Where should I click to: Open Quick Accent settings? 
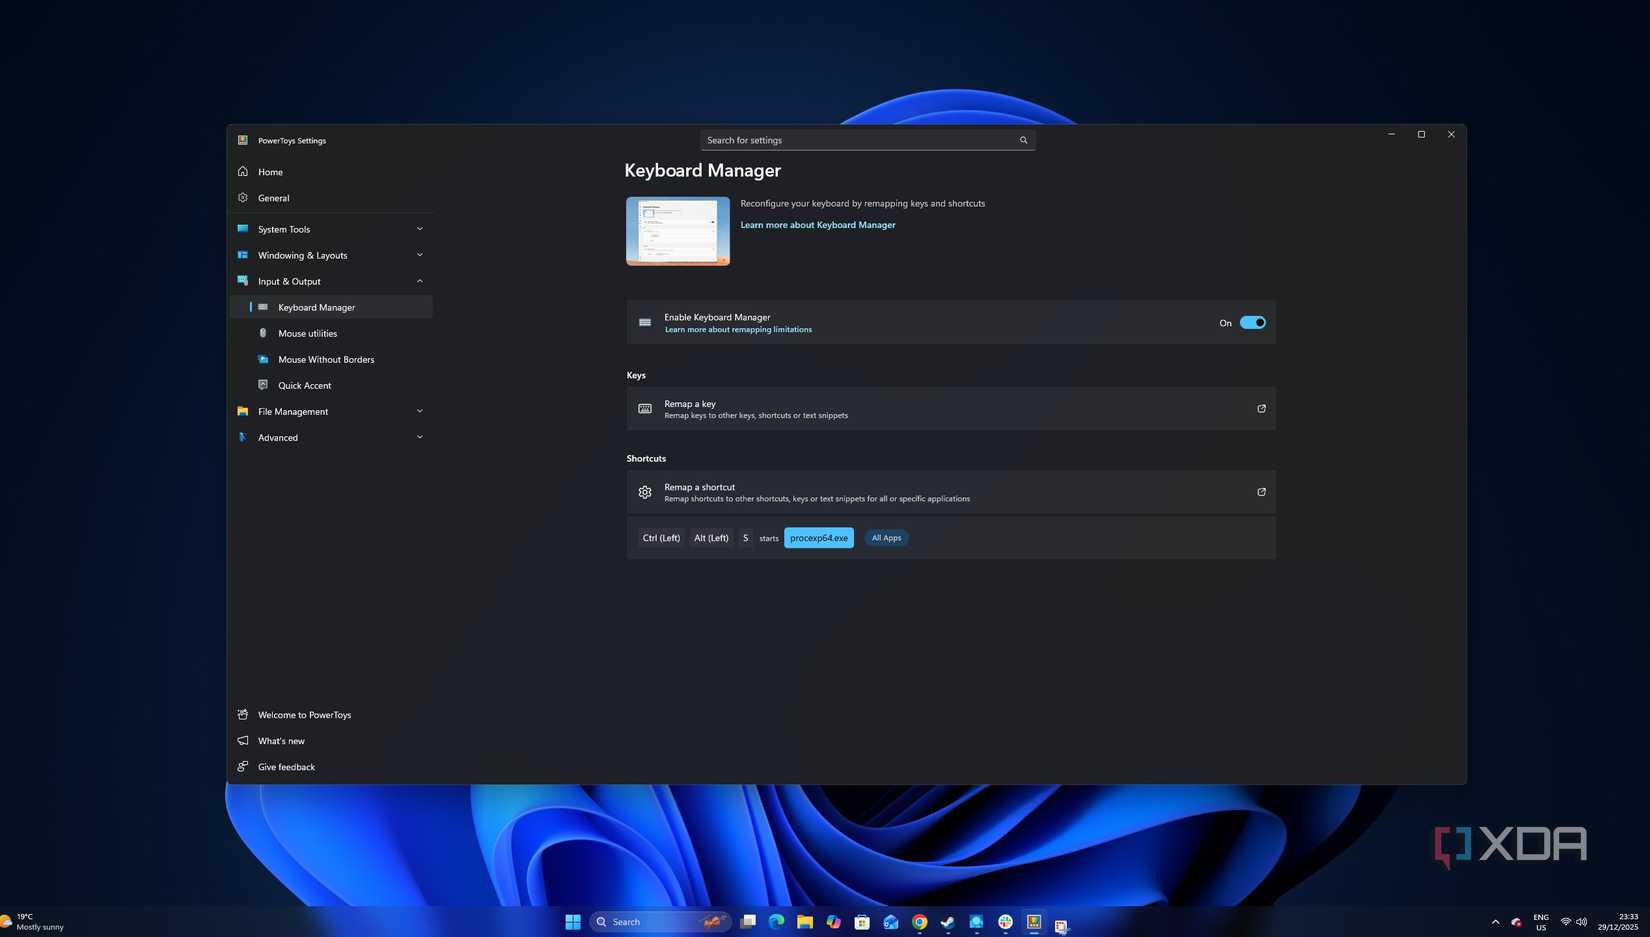304,385
